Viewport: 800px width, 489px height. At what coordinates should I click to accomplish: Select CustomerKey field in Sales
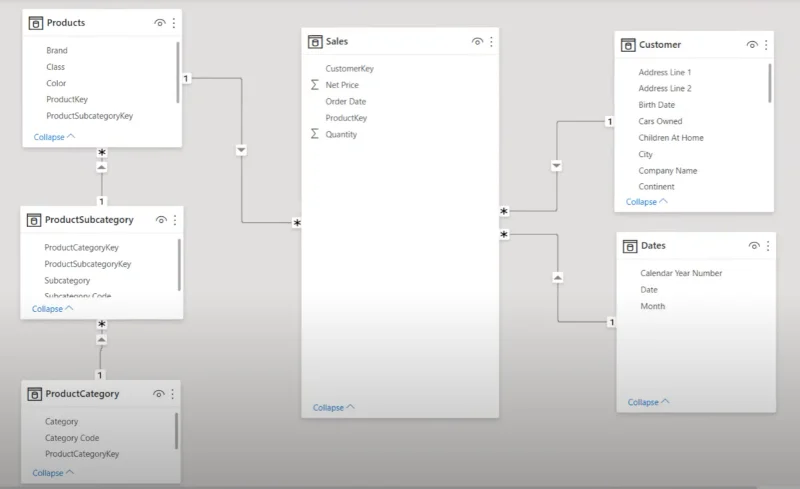point(349,68)
